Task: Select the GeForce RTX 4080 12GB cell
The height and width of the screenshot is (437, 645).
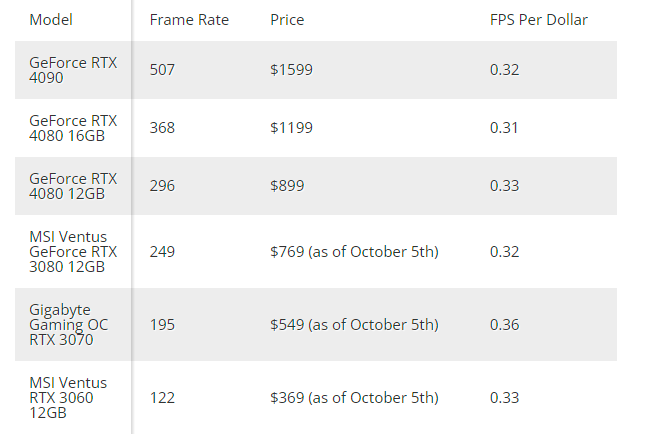Action: point(73,186)
